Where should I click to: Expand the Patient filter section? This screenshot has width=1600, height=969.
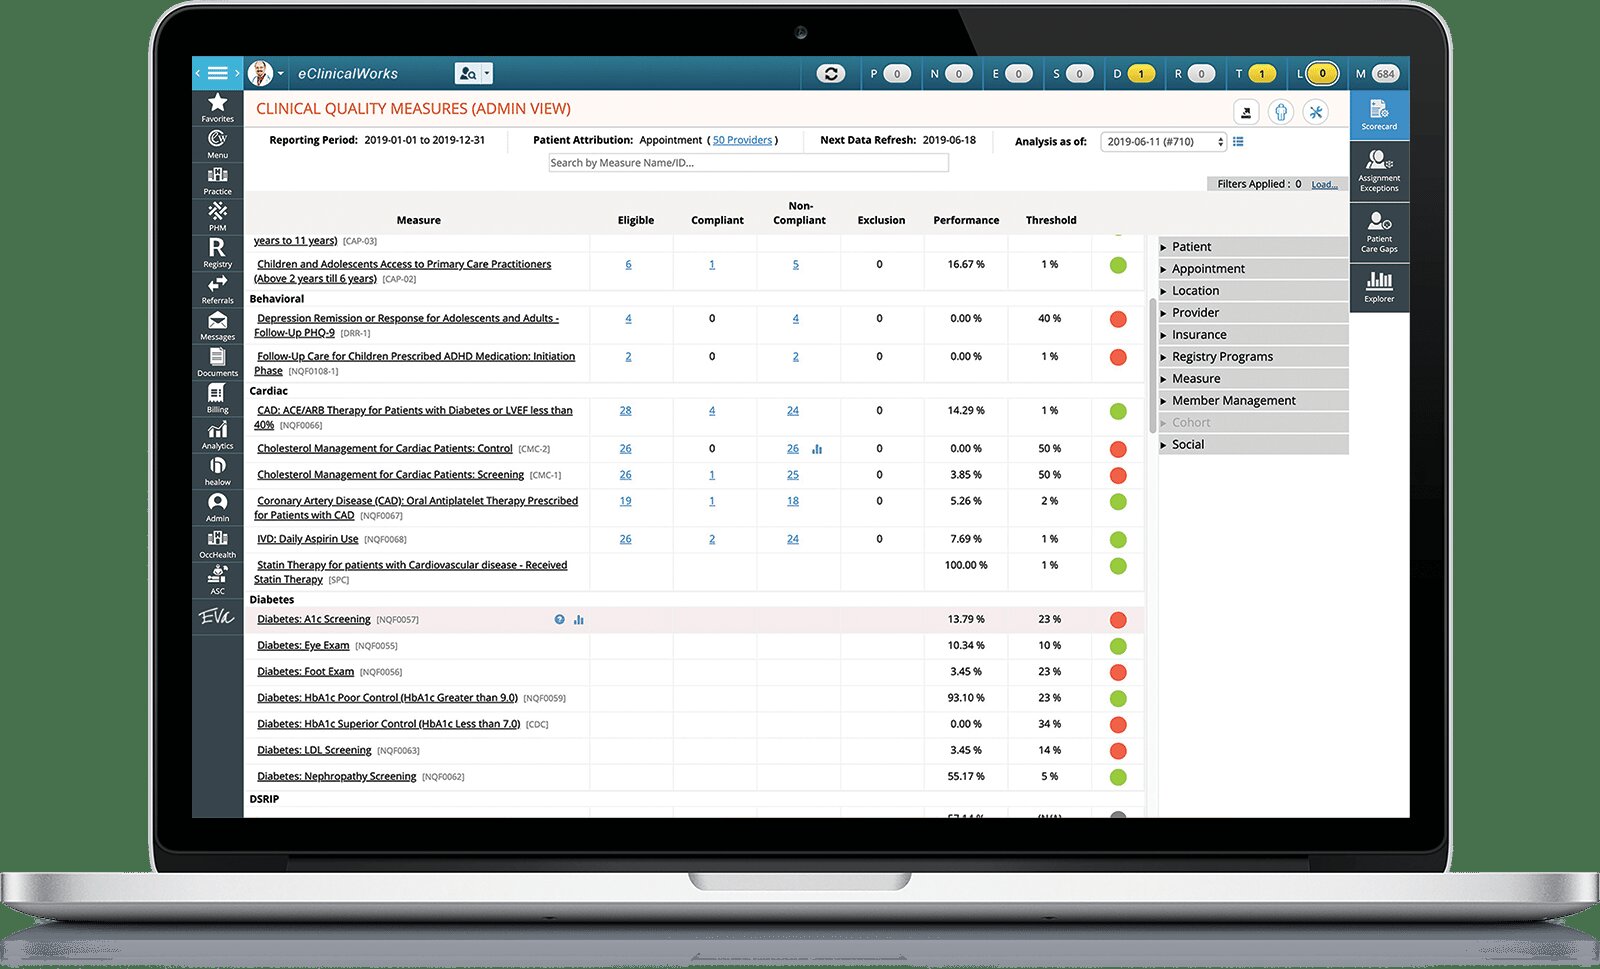[1191, 247]
